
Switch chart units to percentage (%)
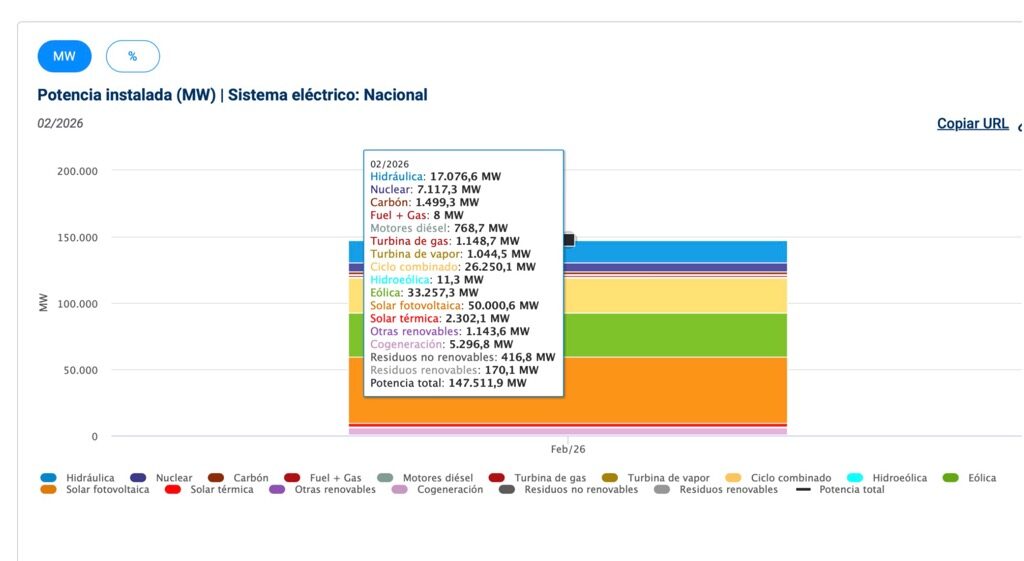click(x=132, y=56)
